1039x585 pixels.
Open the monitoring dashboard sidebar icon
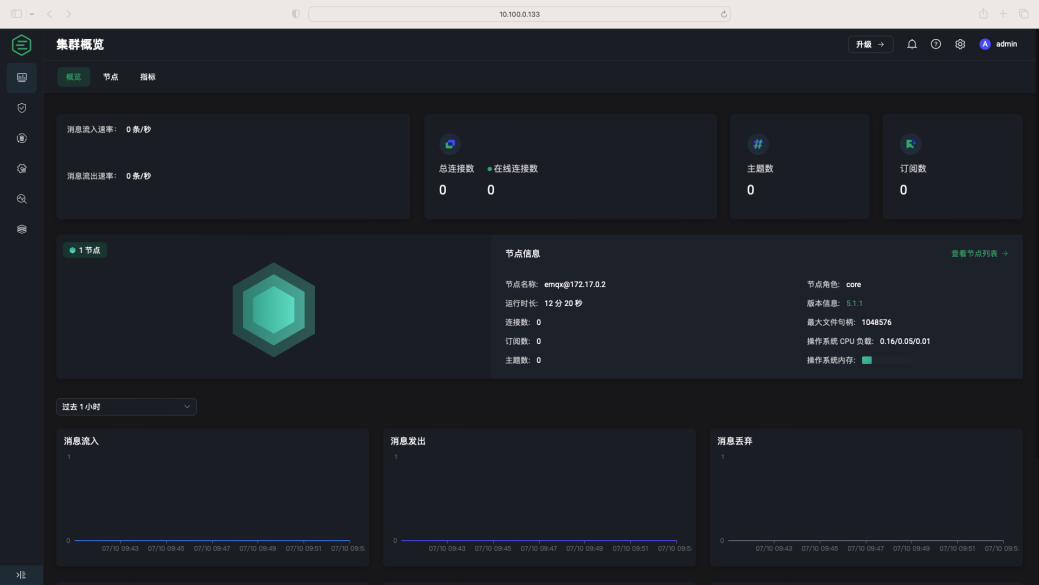coord(21,77)
